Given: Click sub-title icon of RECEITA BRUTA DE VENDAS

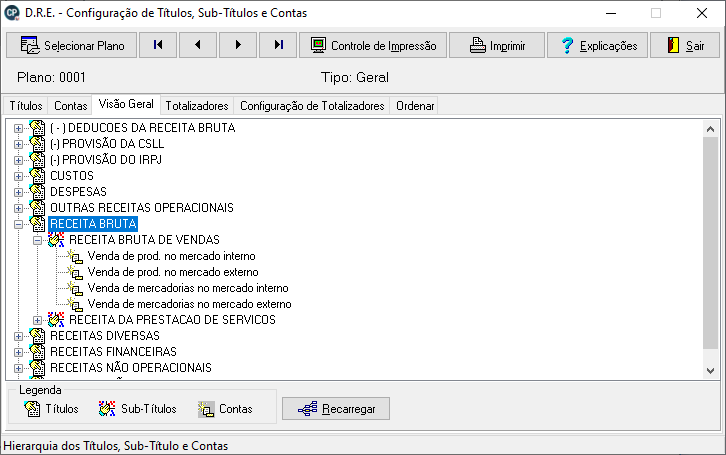Looking at the screenshot, I should click(x=56, y=240).
